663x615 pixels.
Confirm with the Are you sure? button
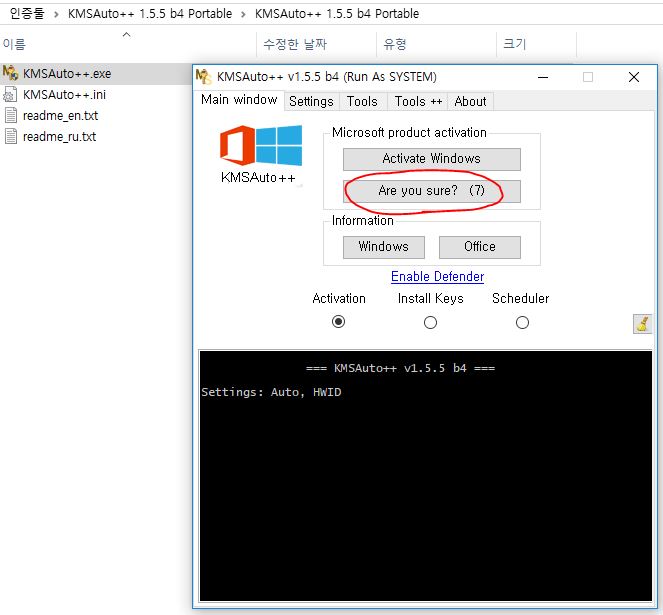tap(432, 191)
